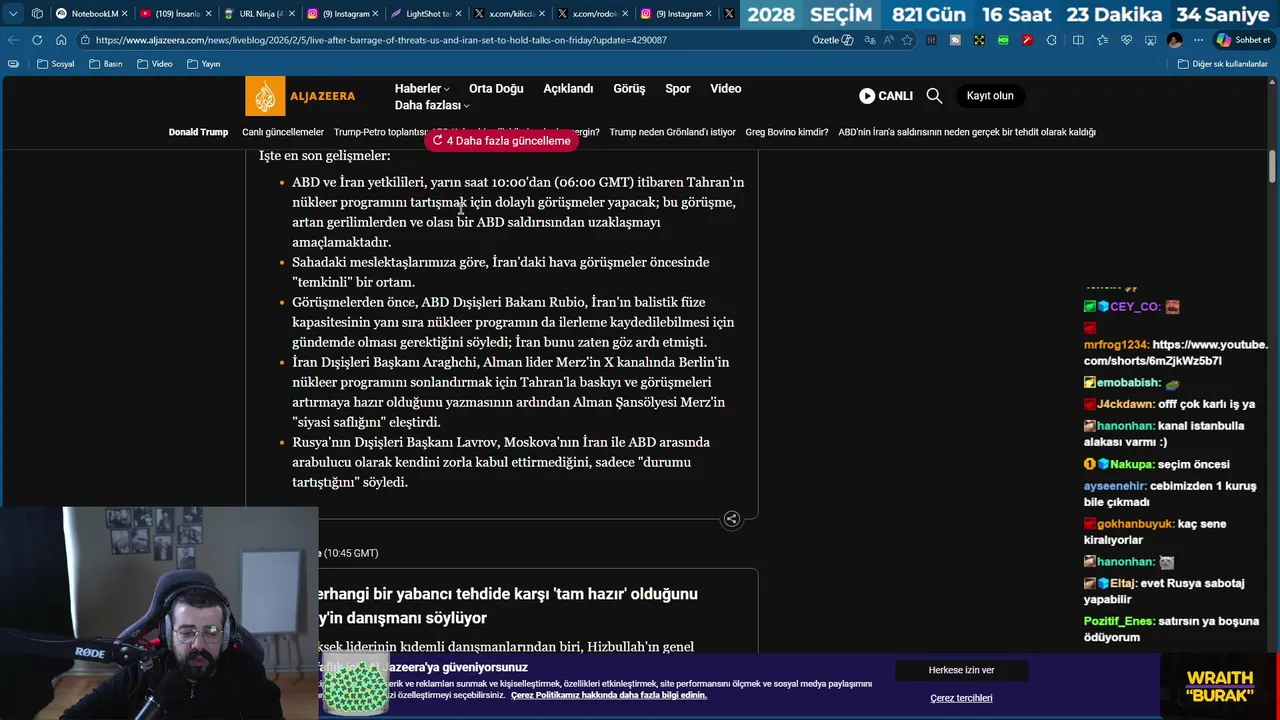Open the yellow arrows extension icon

979,40
